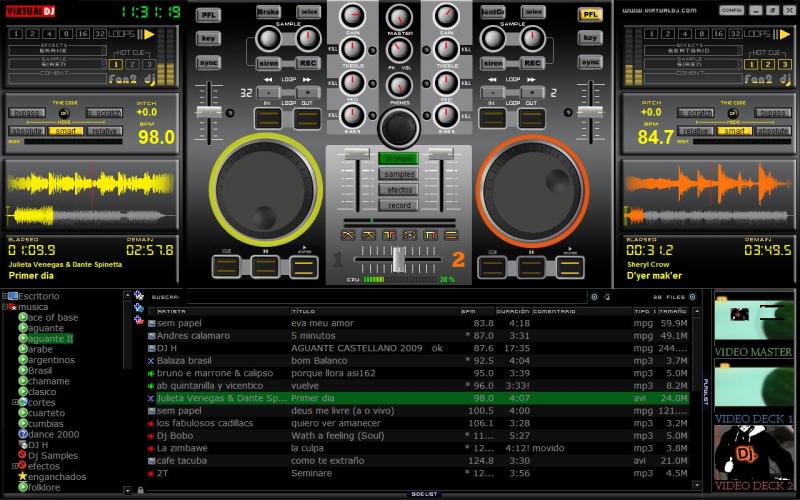Set left deck loop to 8 beats

(66, 34)
